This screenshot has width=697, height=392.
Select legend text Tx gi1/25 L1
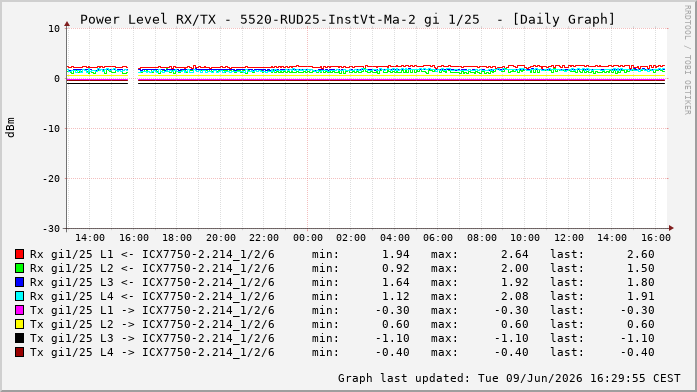click(x=72, y=311)
